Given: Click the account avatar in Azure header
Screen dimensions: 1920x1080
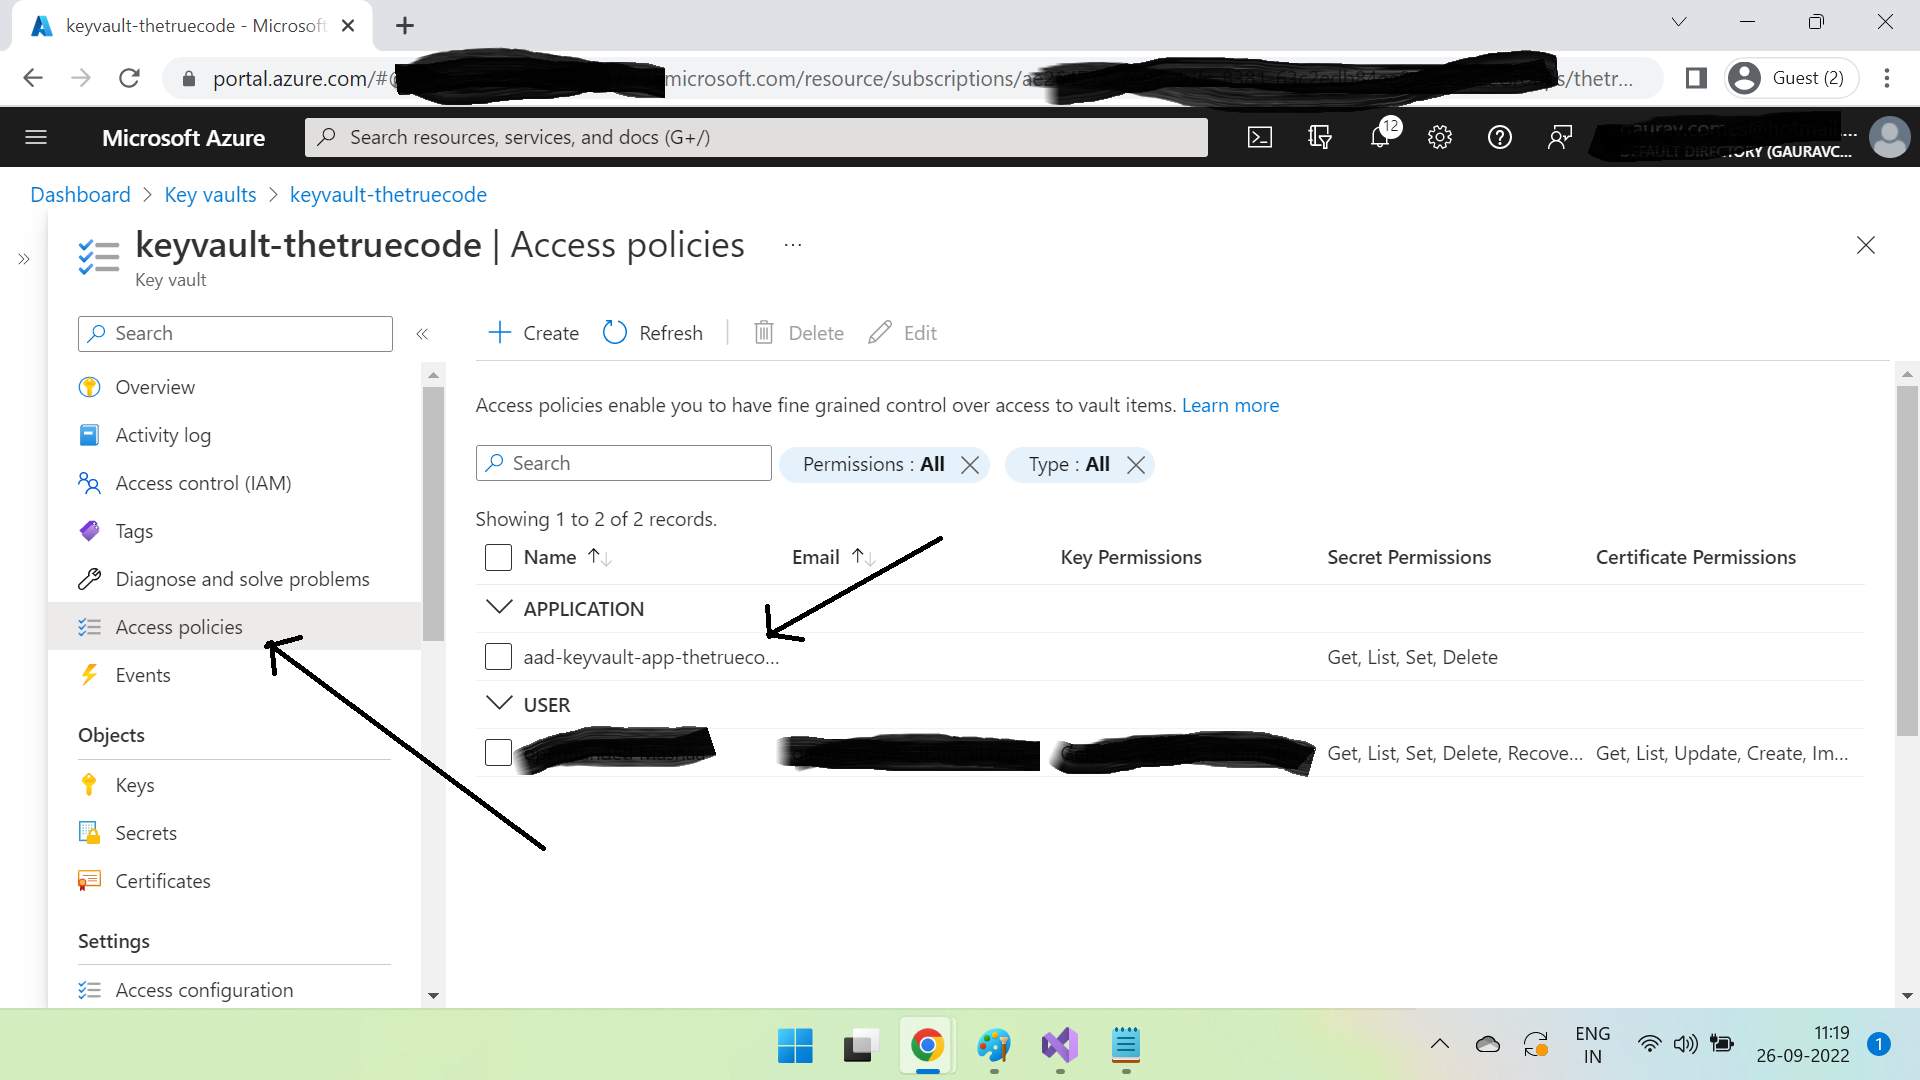Looking at the screenshot, I should [1890, 138].
